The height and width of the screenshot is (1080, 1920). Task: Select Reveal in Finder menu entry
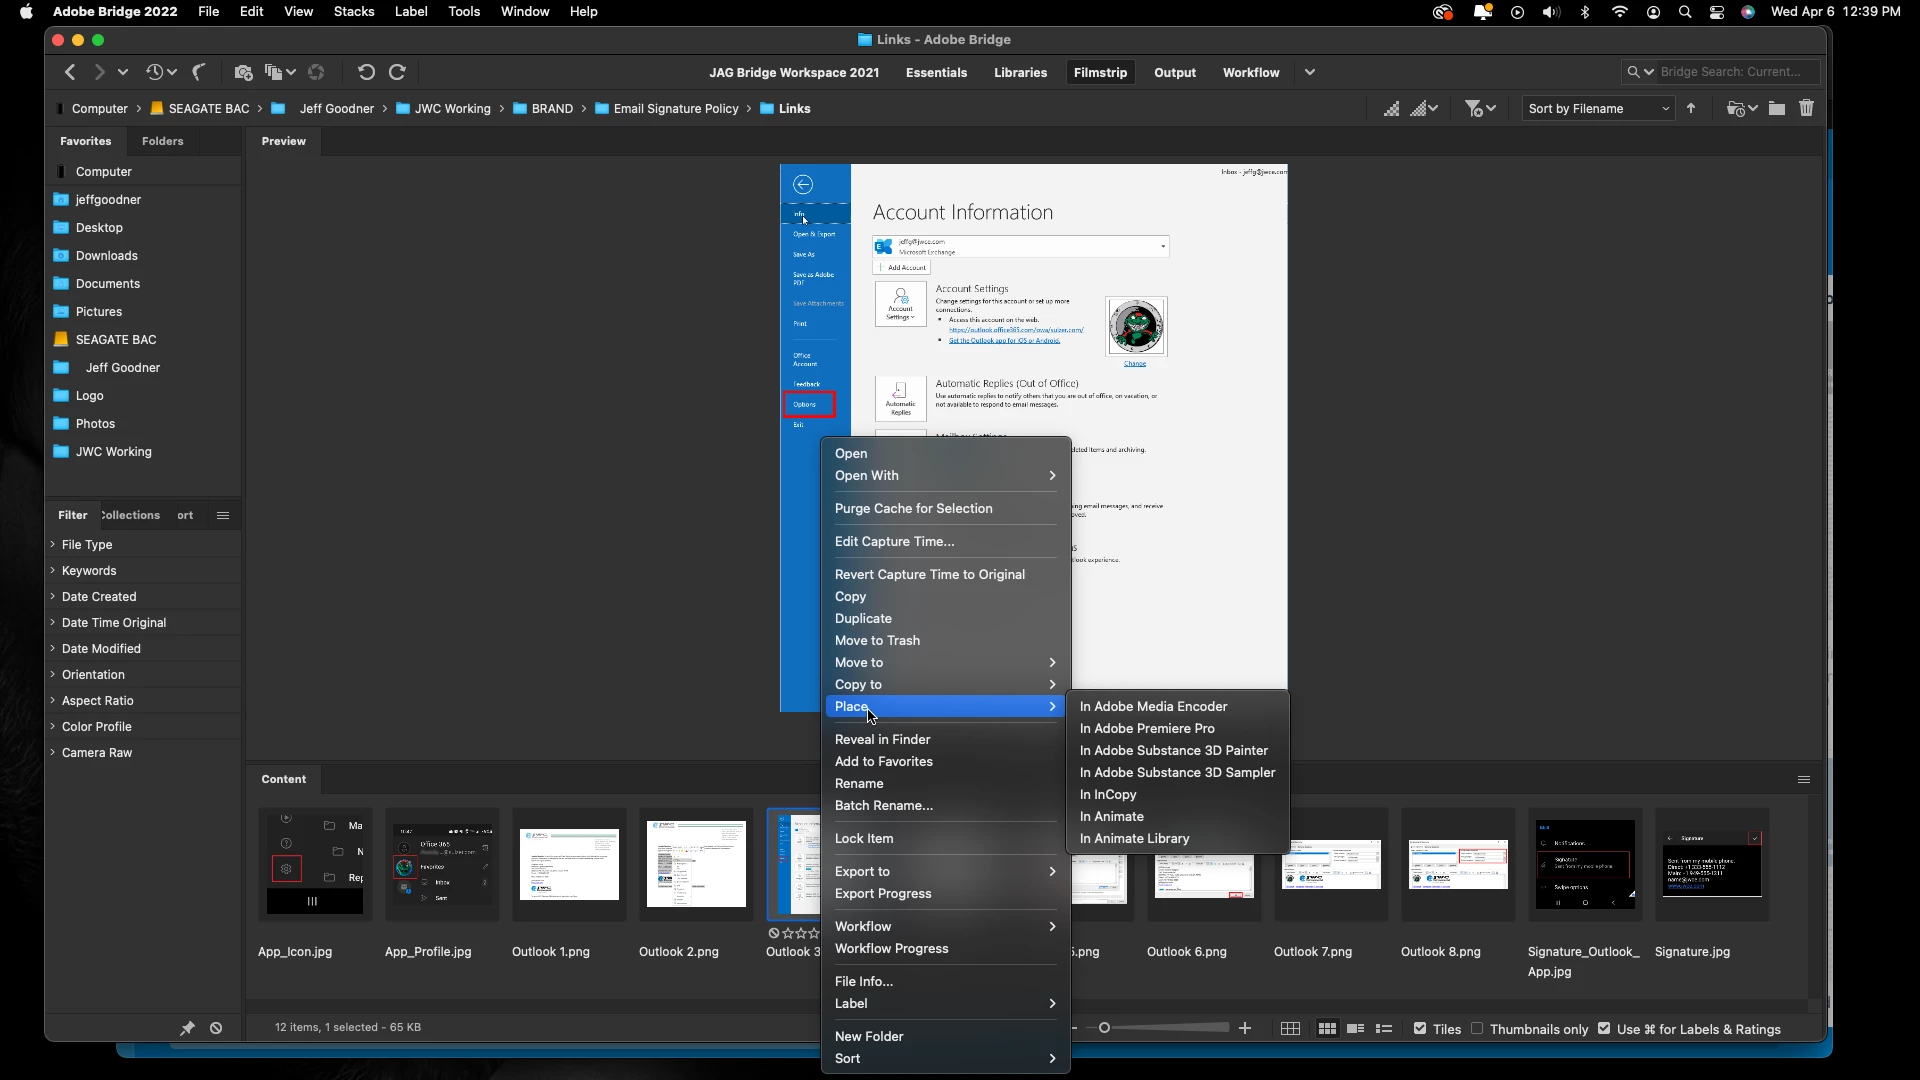point(882,740)
